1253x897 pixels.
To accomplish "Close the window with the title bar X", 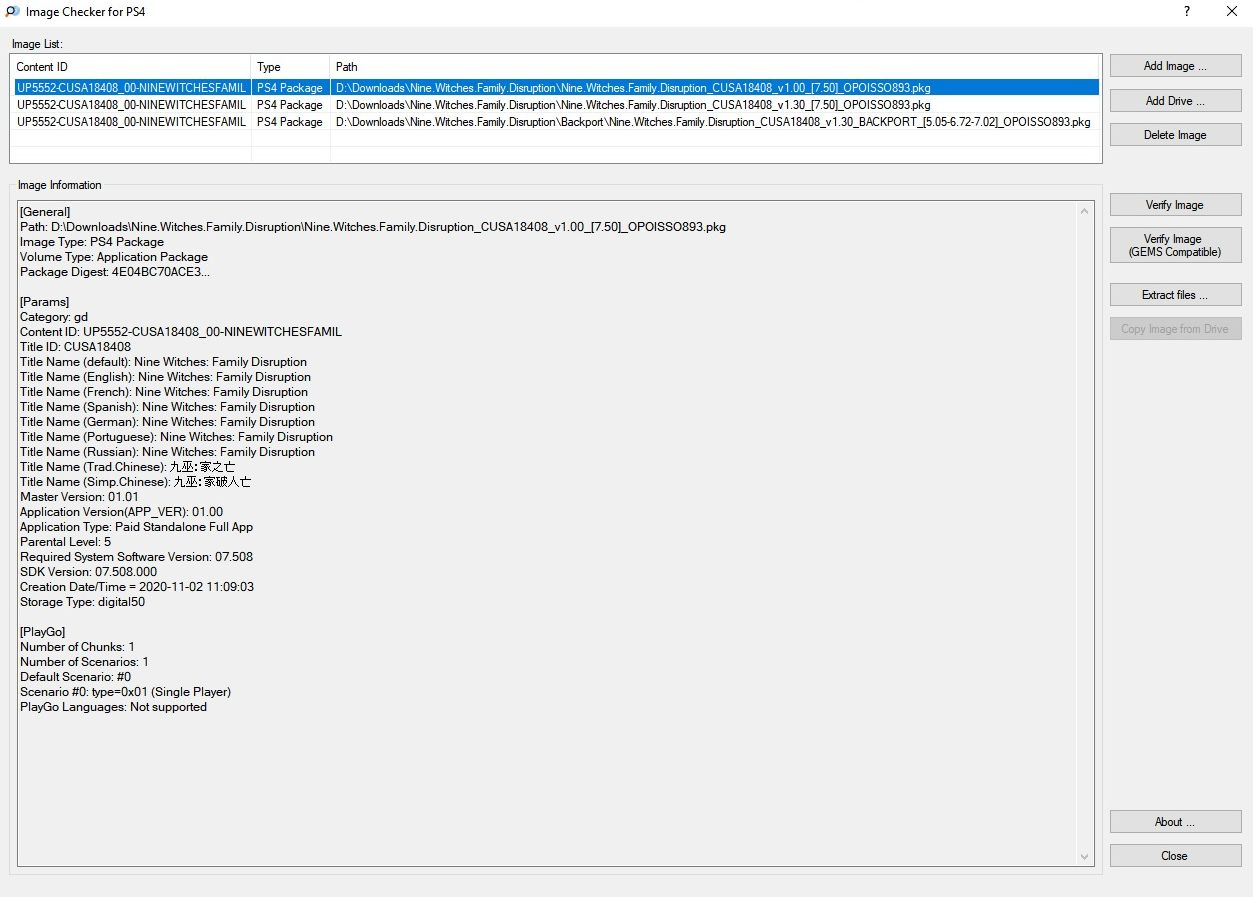I will pos(1231,12).
